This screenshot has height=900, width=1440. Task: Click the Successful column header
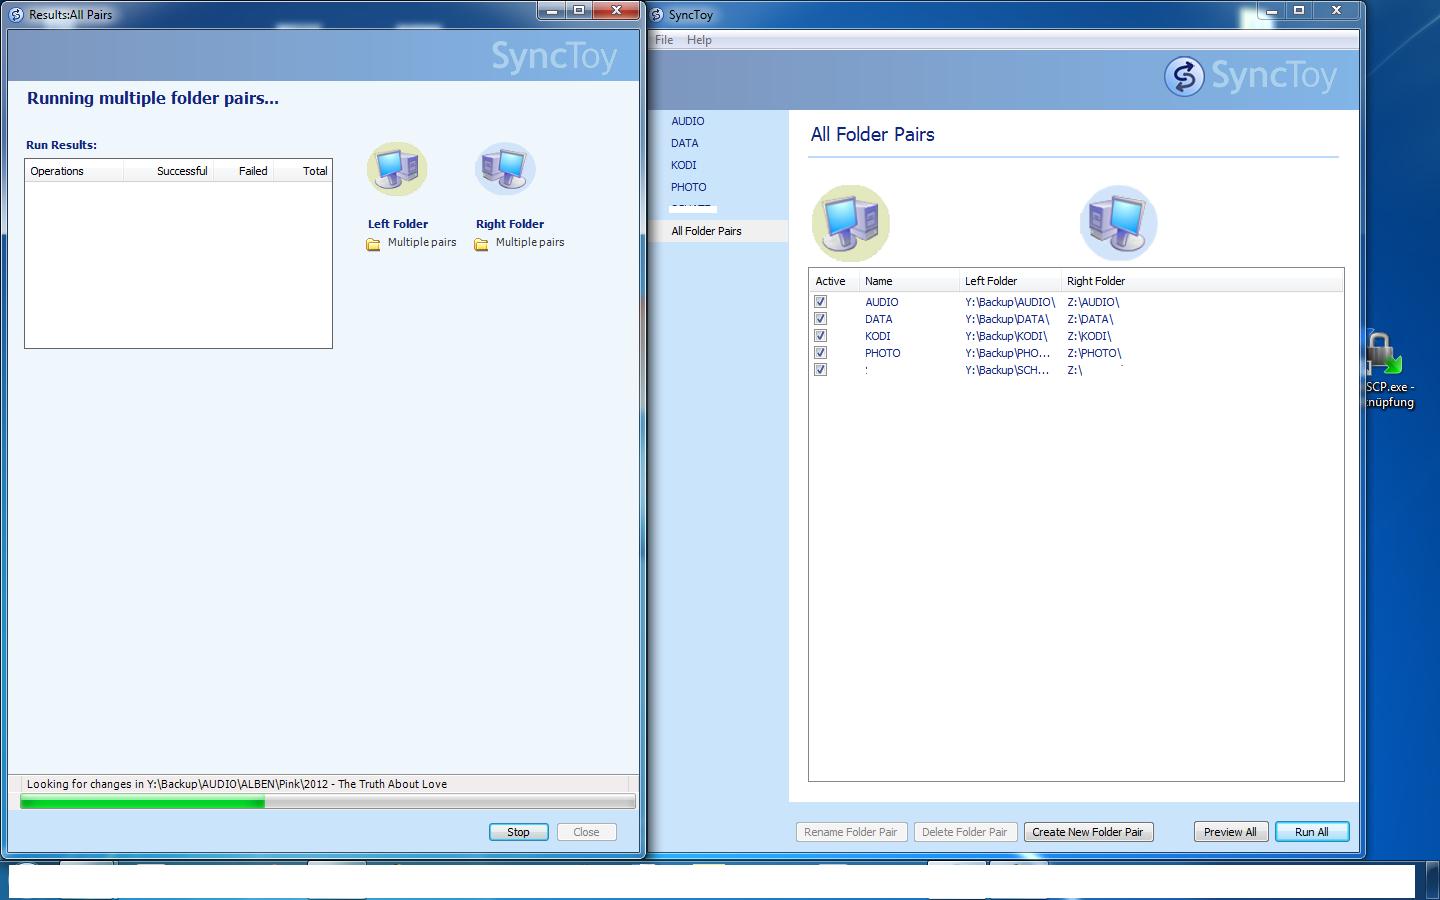click(x=168, y=171)
